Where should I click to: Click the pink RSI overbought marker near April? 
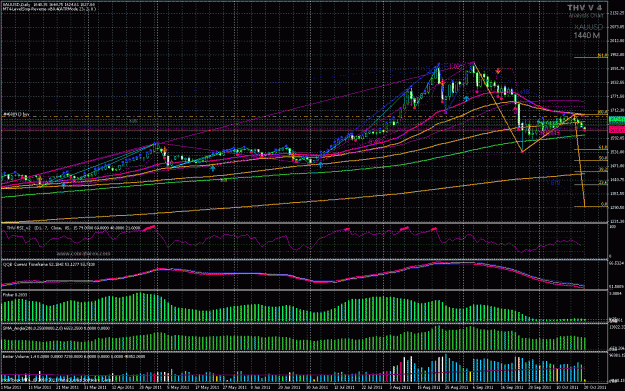(x=149, y=227)
